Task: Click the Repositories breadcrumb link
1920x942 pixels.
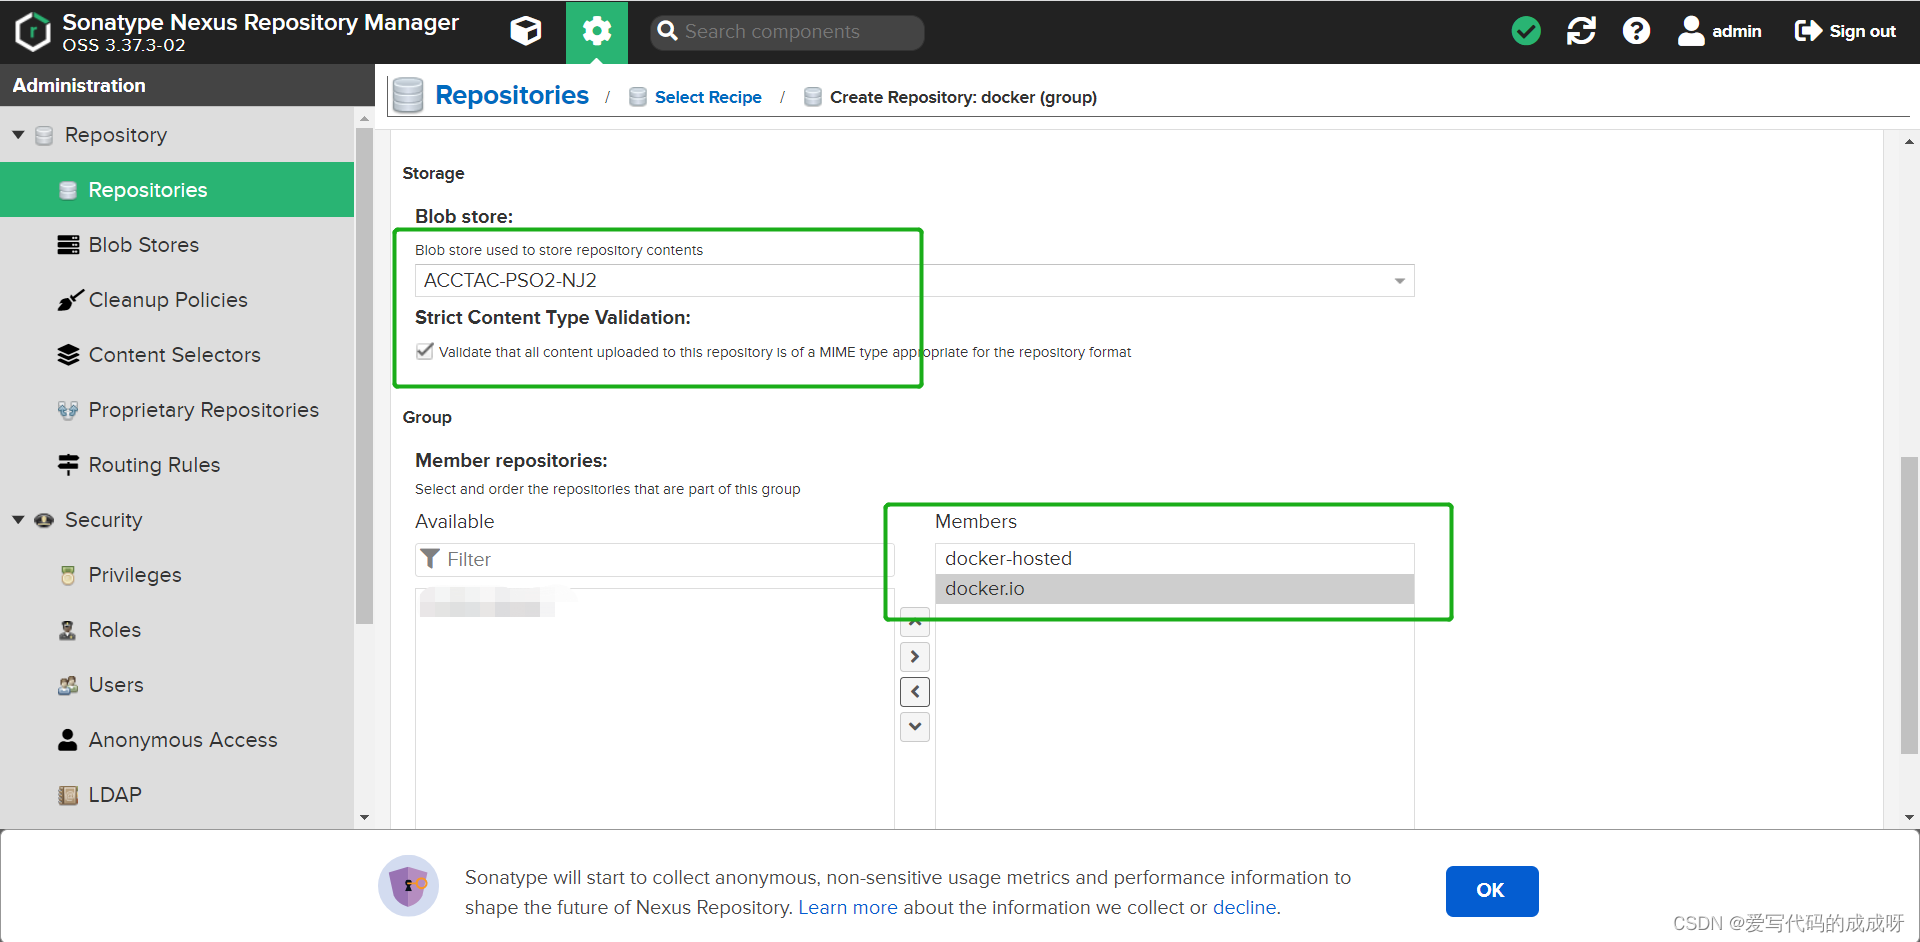Action: [x=512, y=95]
